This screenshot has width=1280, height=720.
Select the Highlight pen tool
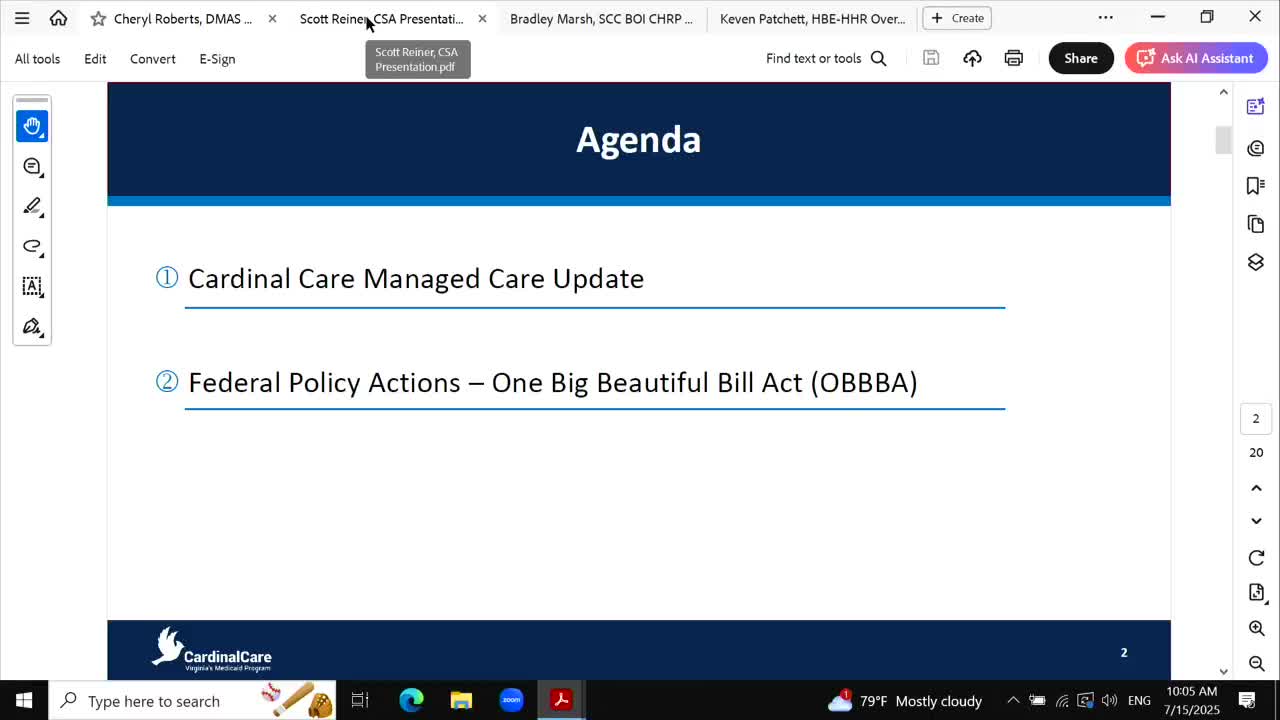tap(32, 206)
